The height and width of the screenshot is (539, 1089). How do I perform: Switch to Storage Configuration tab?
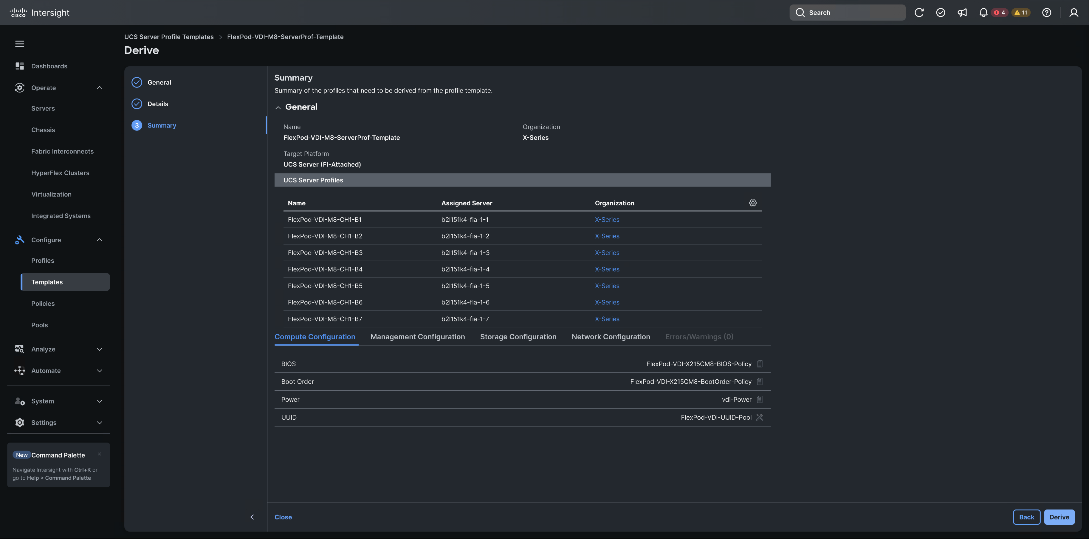pos(518,336)
